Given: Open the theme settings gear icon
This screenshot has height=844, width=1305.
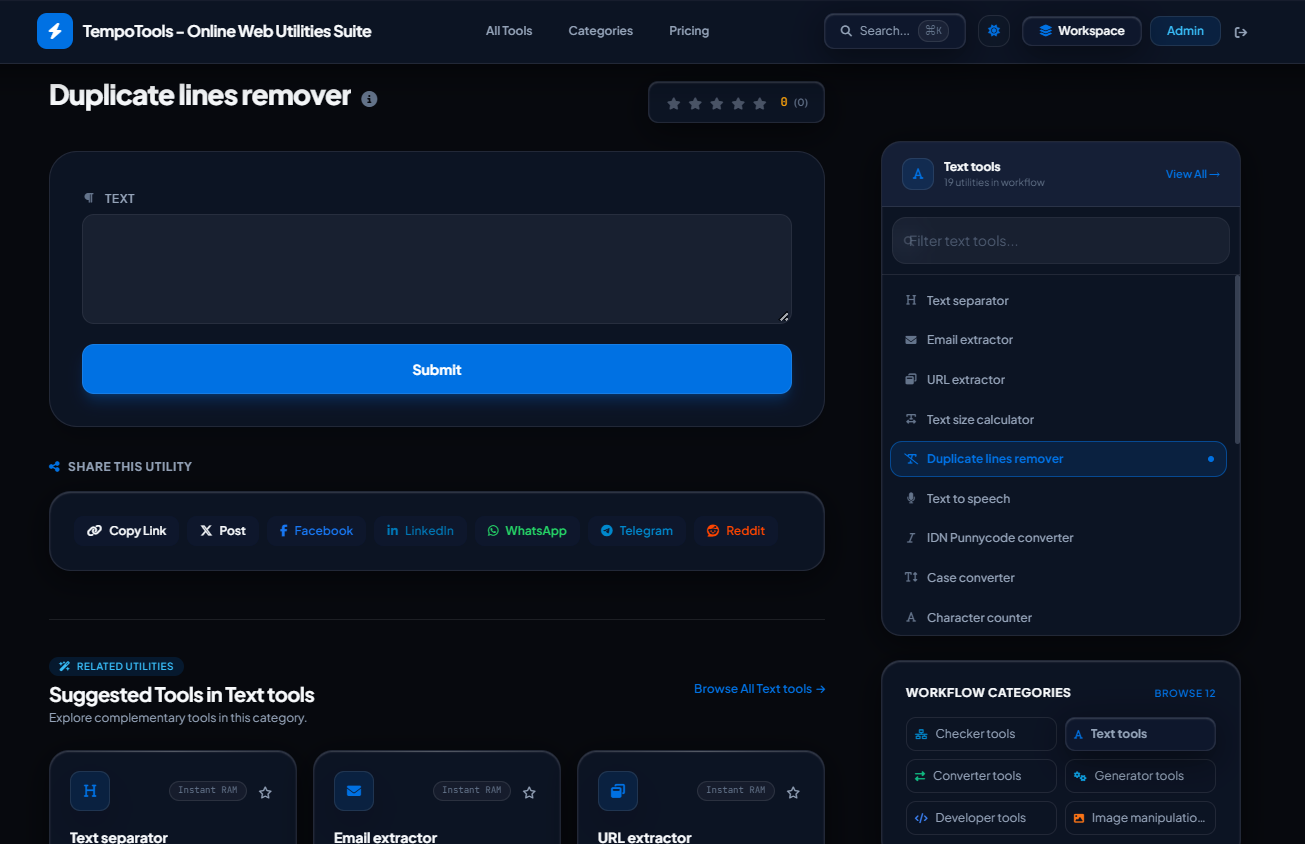Looking at the screenshot, I should (994, 31).
